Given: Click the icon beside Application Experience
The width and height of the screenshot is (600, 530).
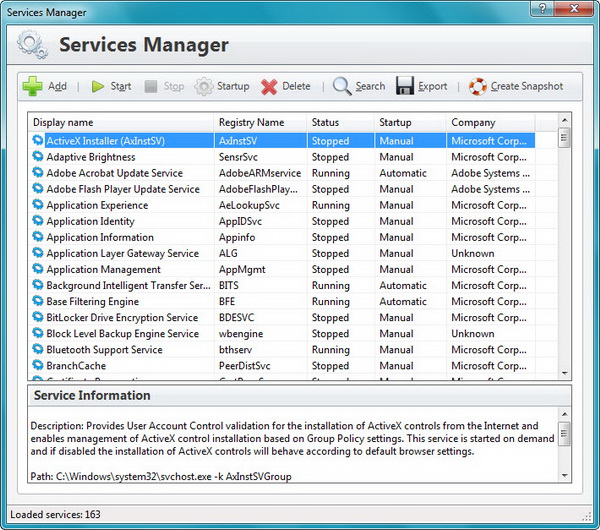Looking at the screenshot, I should [38, 205].
